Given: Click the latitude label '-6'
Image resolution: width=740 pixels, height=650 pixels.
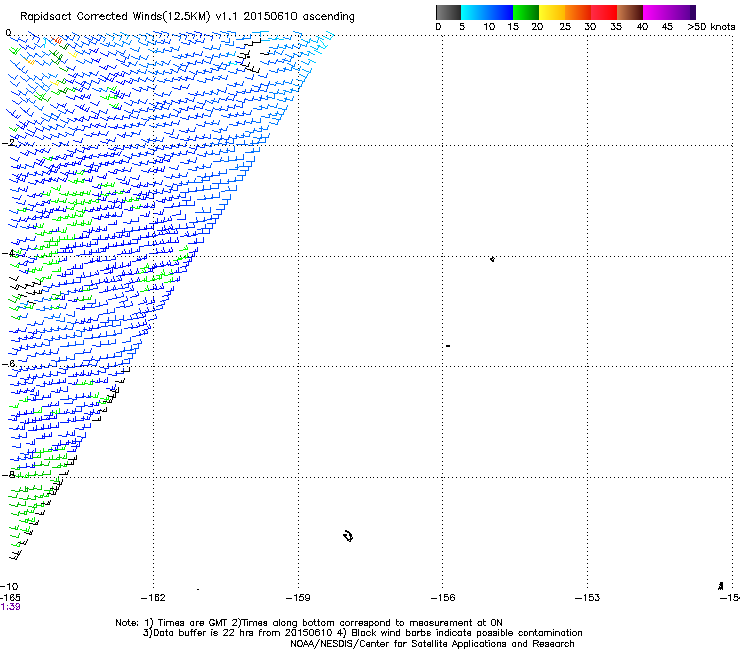Looking at the screenshot, I should pyautogui.click(x=8, y=363).
